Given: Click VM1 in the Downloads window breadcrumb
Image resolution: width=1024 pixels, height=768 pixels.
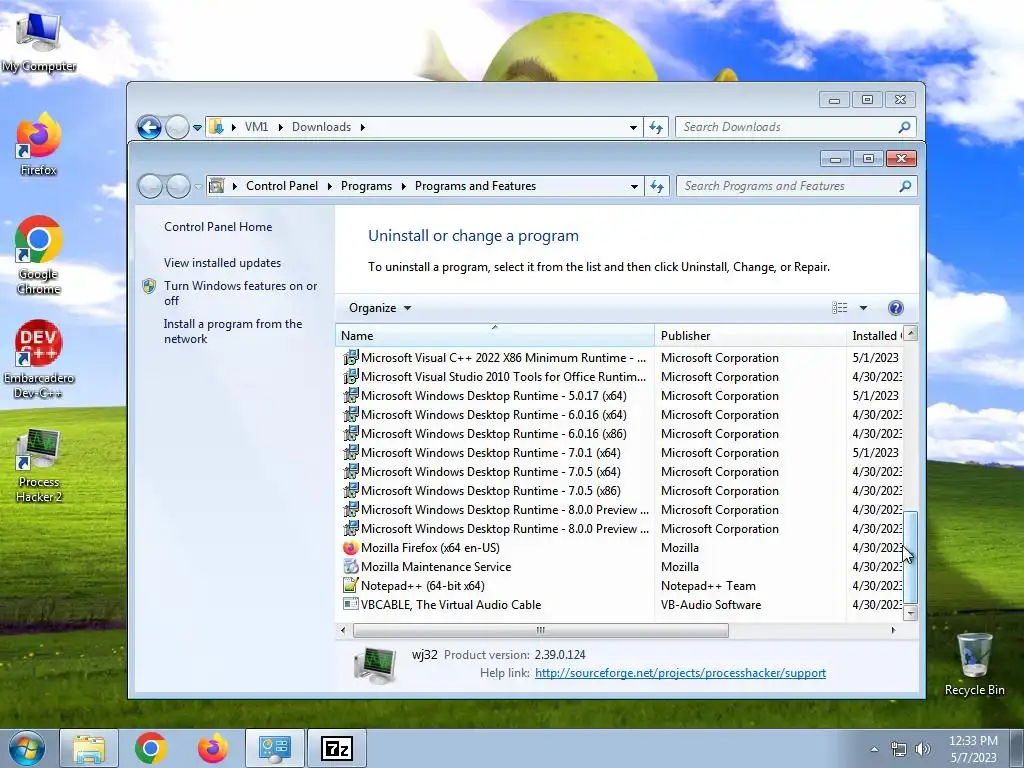Looking at the screenshot, I should pyautogui.click(x=256, y=127).
